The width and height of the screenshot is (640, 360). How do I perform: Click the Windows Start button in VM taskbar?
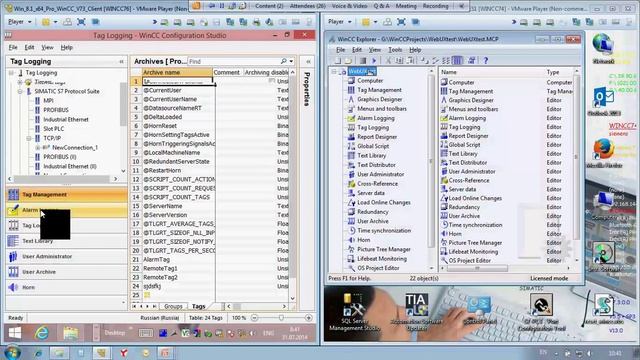15,333
